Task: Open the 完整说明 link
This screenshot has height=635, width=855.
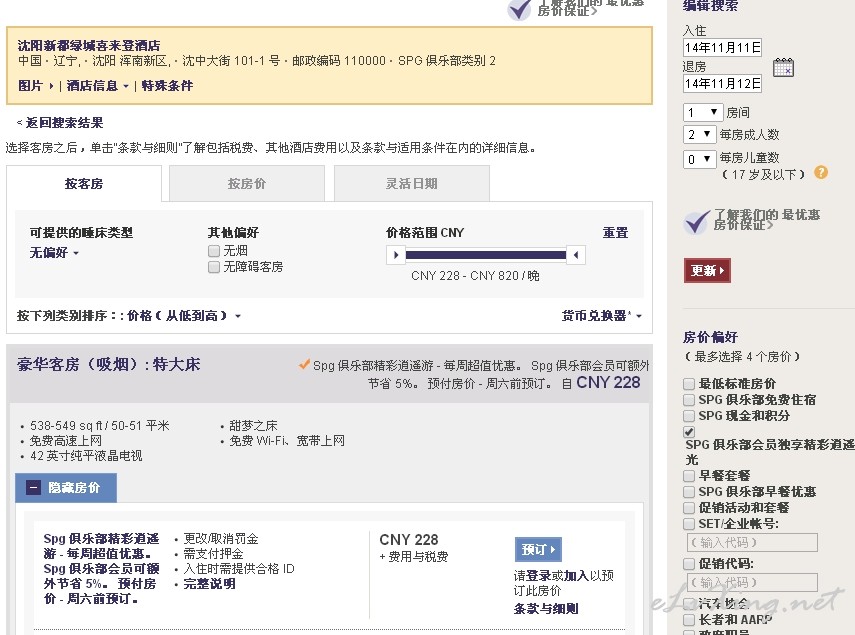Action: point(209,584)
